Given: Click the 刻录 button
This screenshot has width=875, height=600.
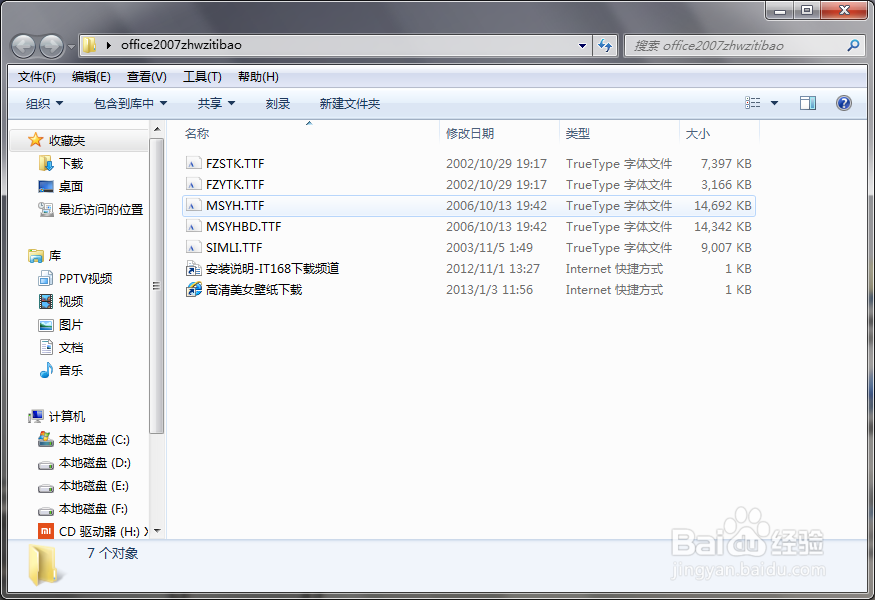Looking at the screenshot, I should 277,103.
